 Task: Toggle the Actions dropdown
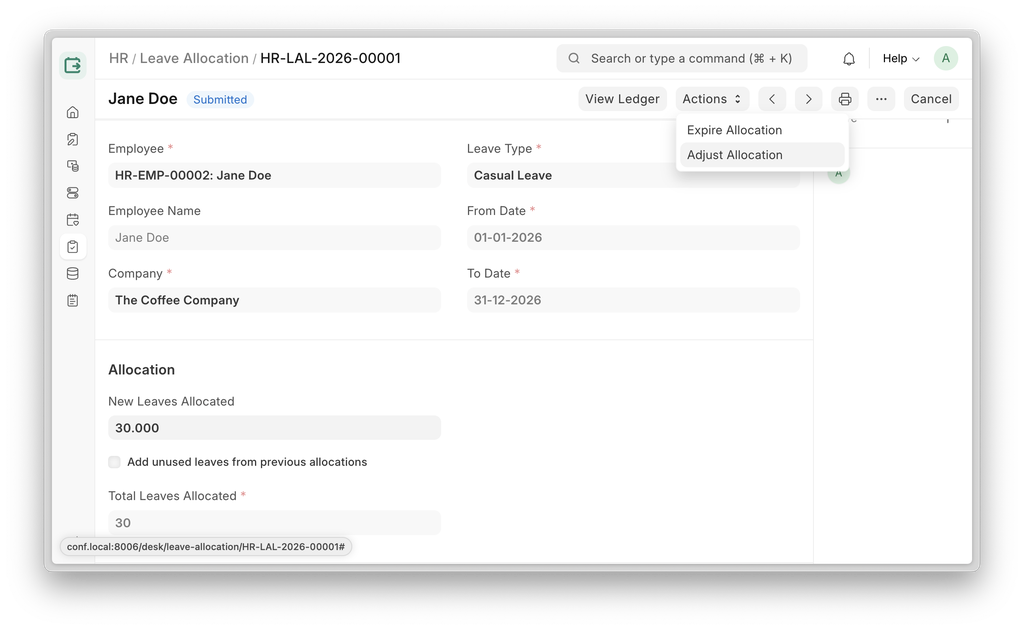[x=712, y=99]
